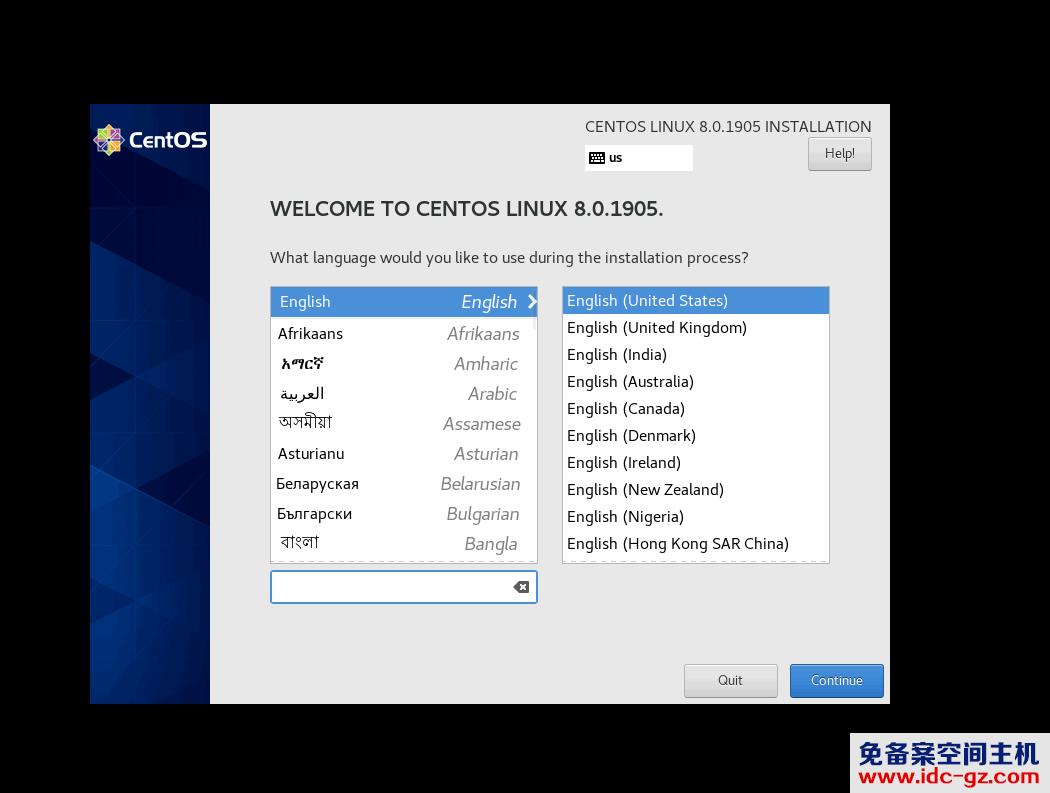Select the Amharic language row
This screenshot has width=1050, height=793.
[x=404, y=364]
